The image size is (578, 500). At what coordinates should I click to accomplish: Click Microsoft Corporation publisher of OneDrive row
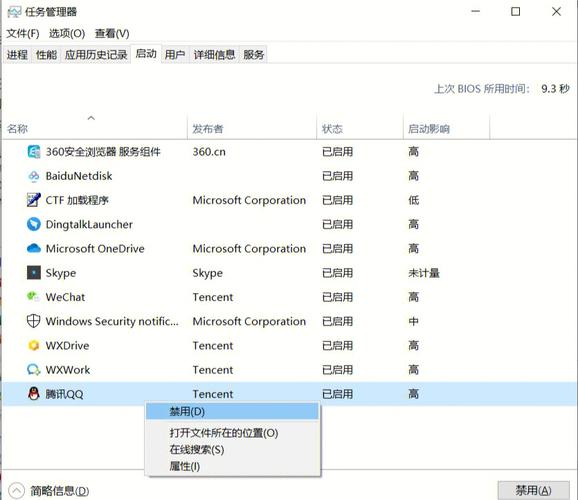pyautogui.click(x=249, y=249)
